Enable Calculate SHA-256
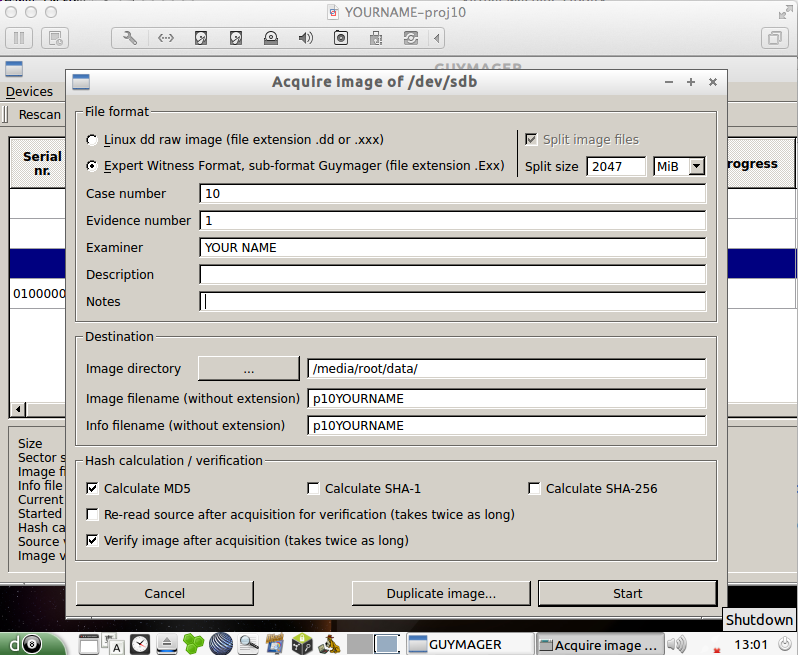 point(534,489)
